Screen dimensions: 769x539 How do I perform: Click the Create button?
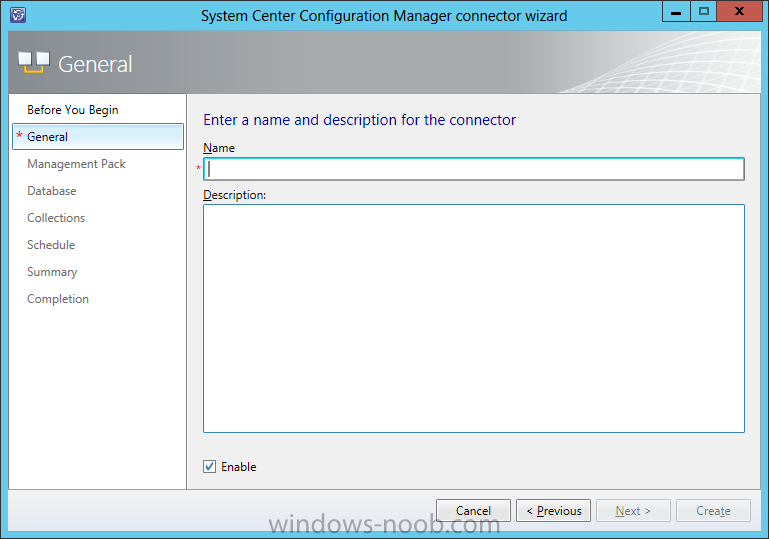tap(713, 511)
